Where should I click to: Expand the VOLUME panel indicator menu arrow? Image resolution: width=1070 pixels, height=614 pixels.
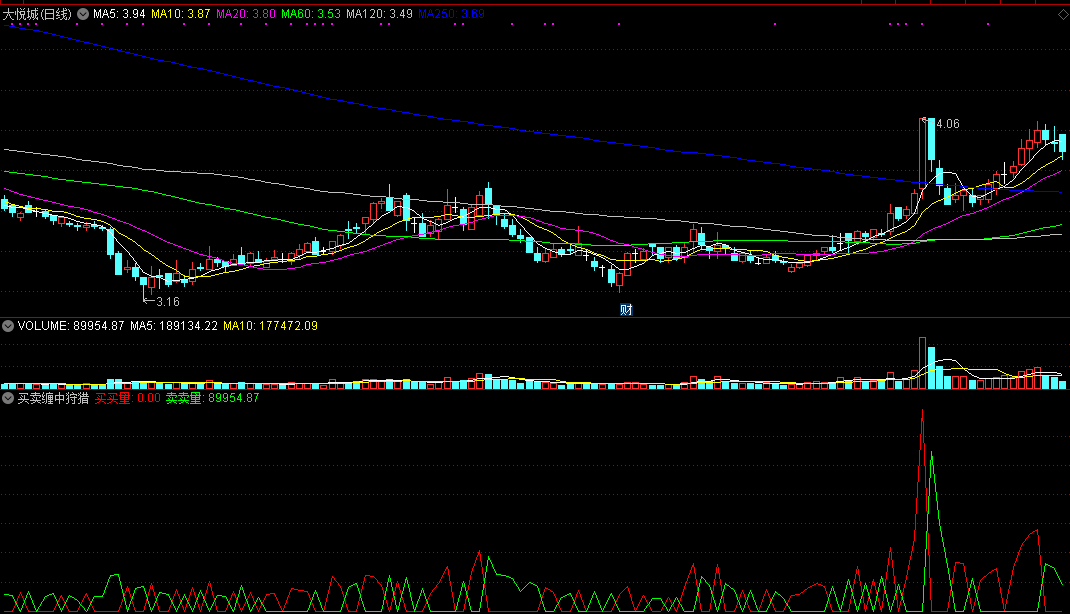click(8, 326)
